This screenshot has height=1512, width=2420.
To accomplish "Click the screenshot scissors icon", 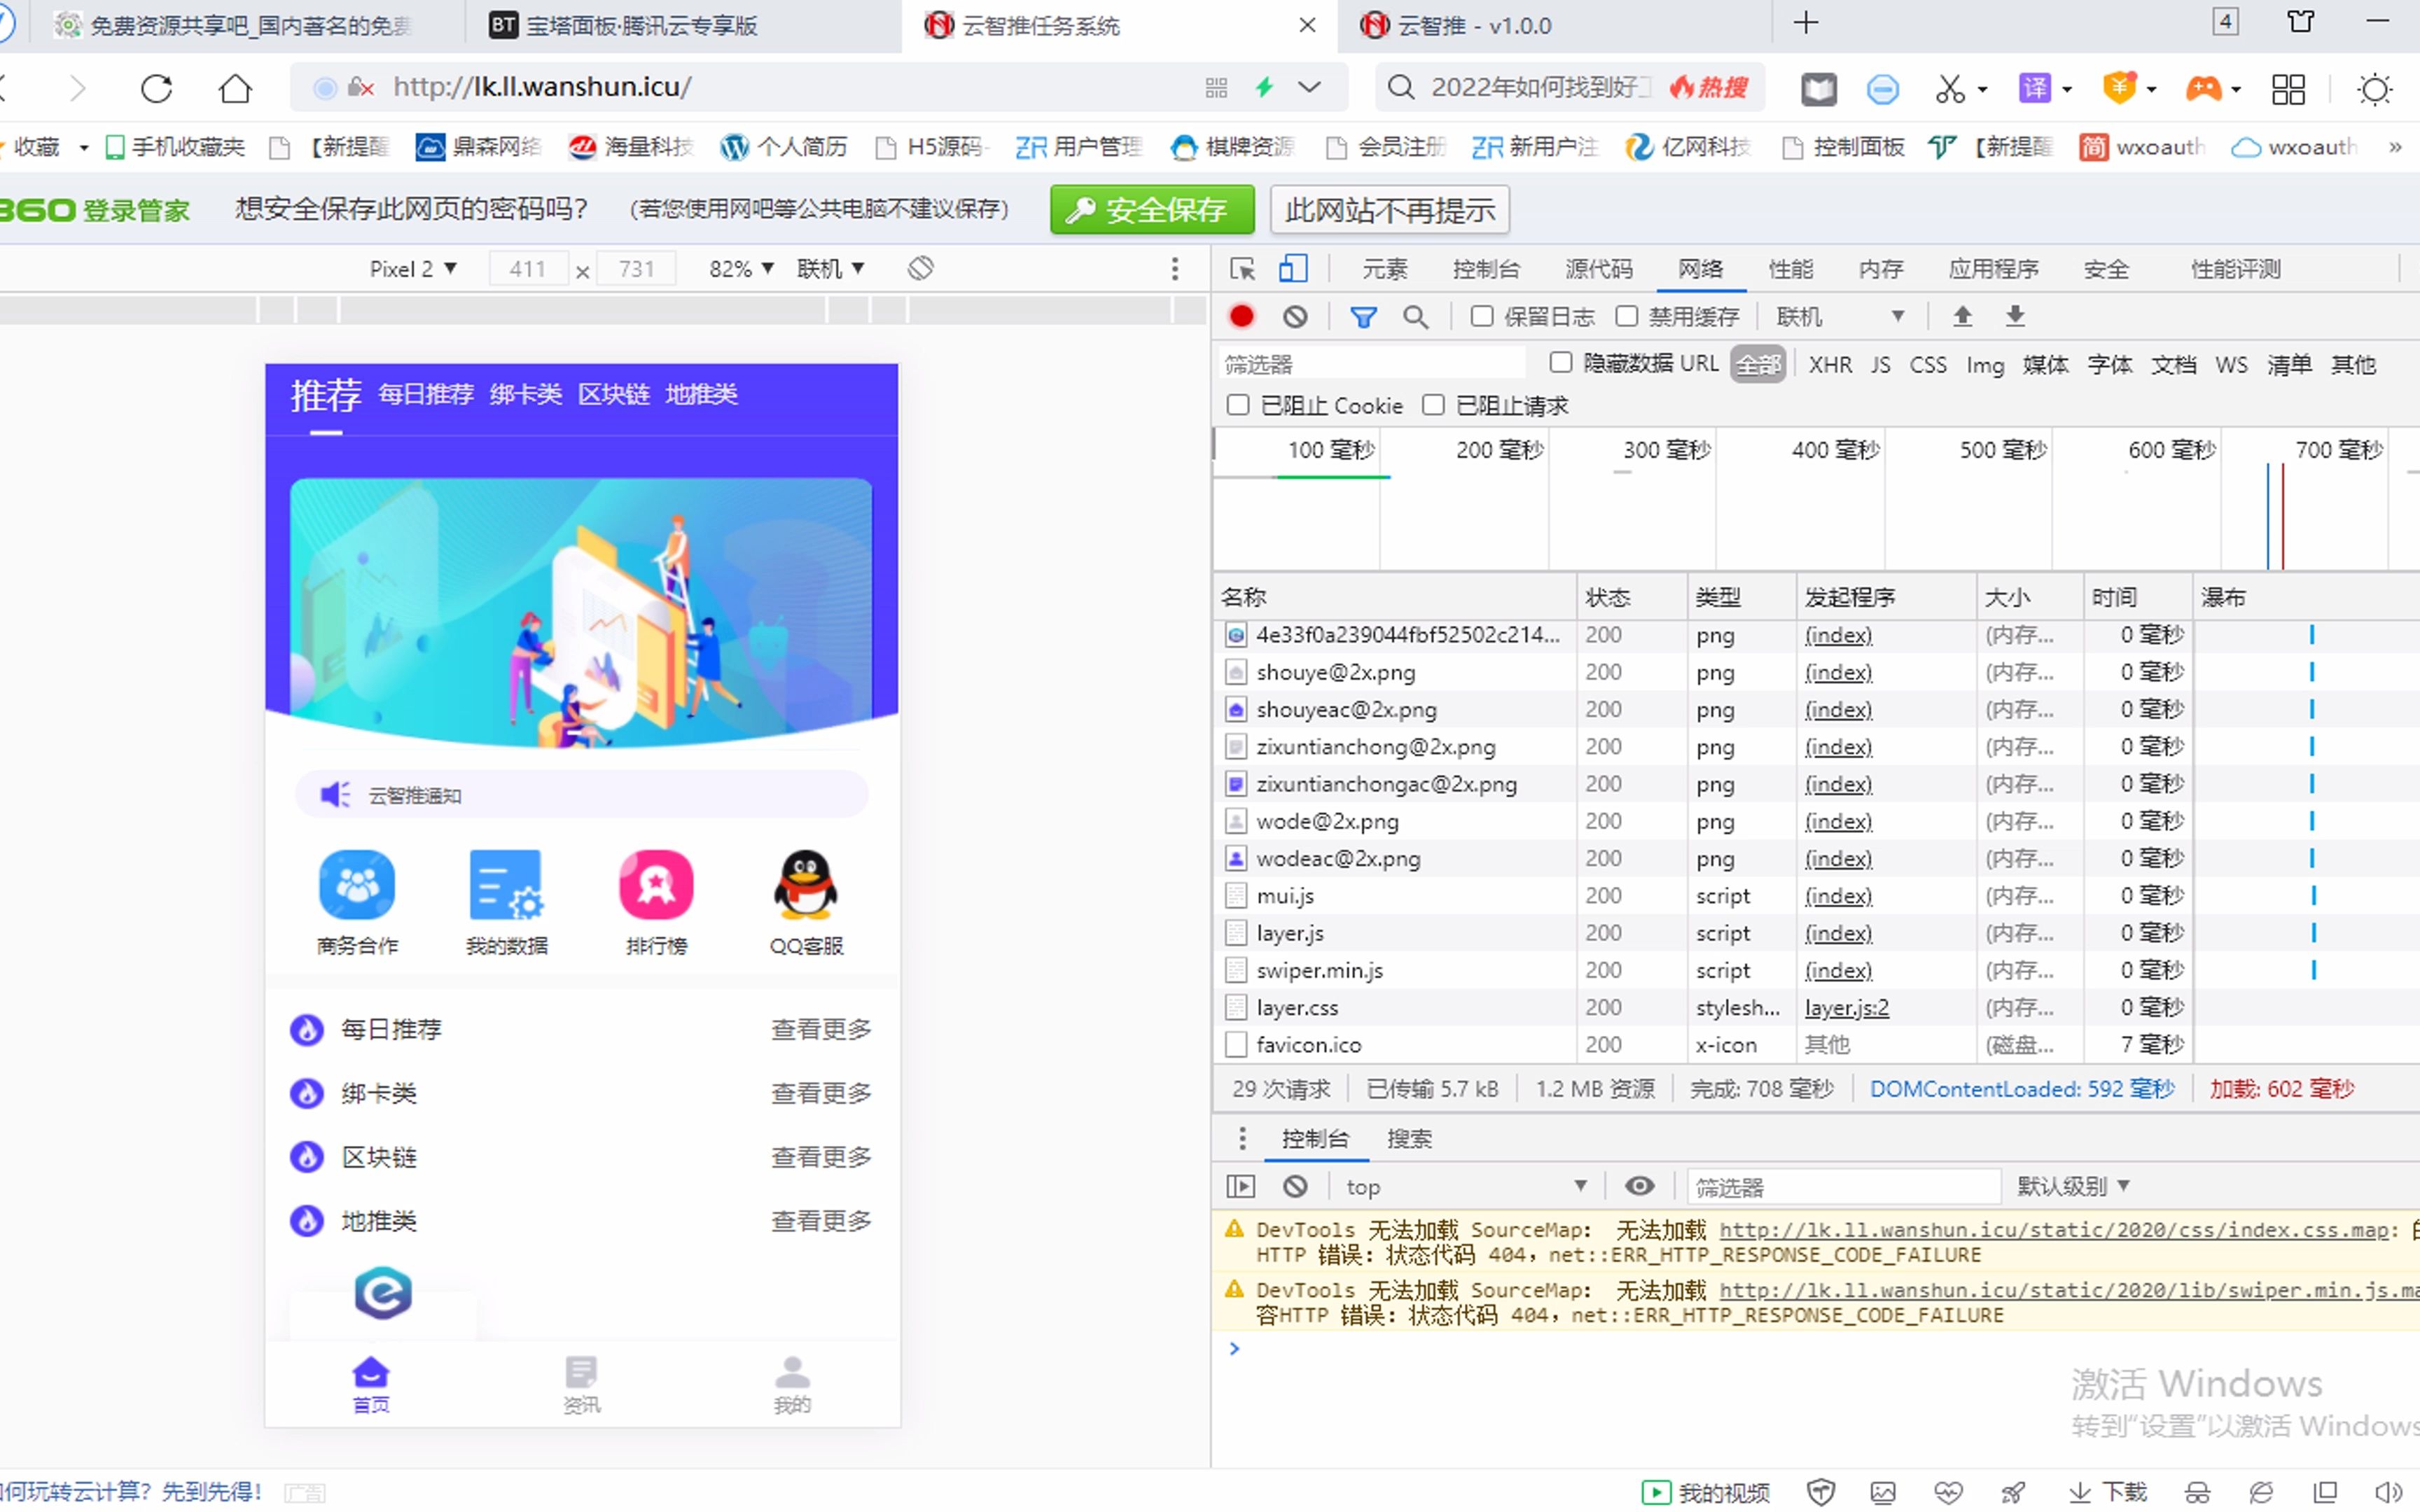I will (1949, 89).
